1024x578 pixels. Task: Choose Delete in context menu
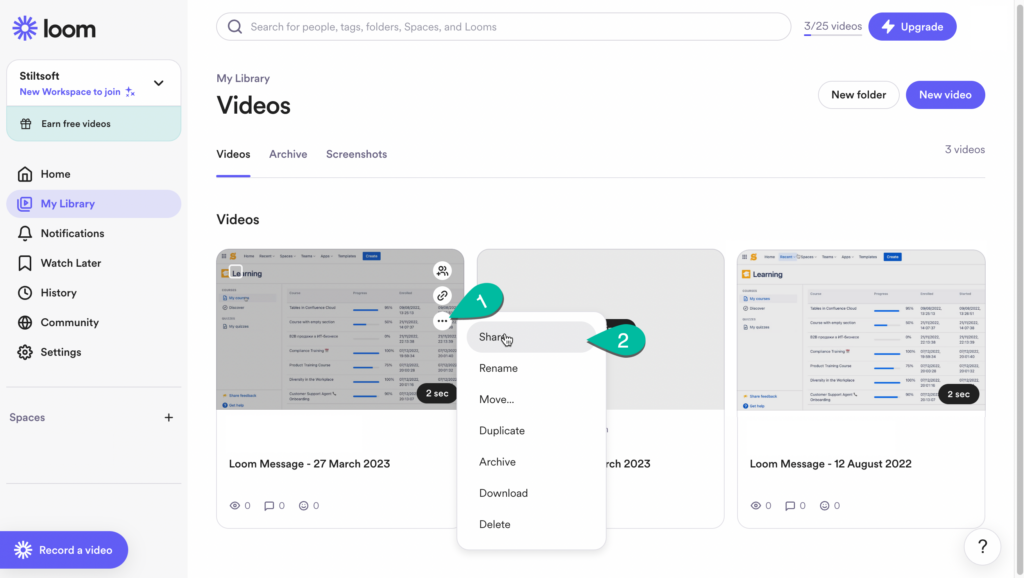coord(531,524)
